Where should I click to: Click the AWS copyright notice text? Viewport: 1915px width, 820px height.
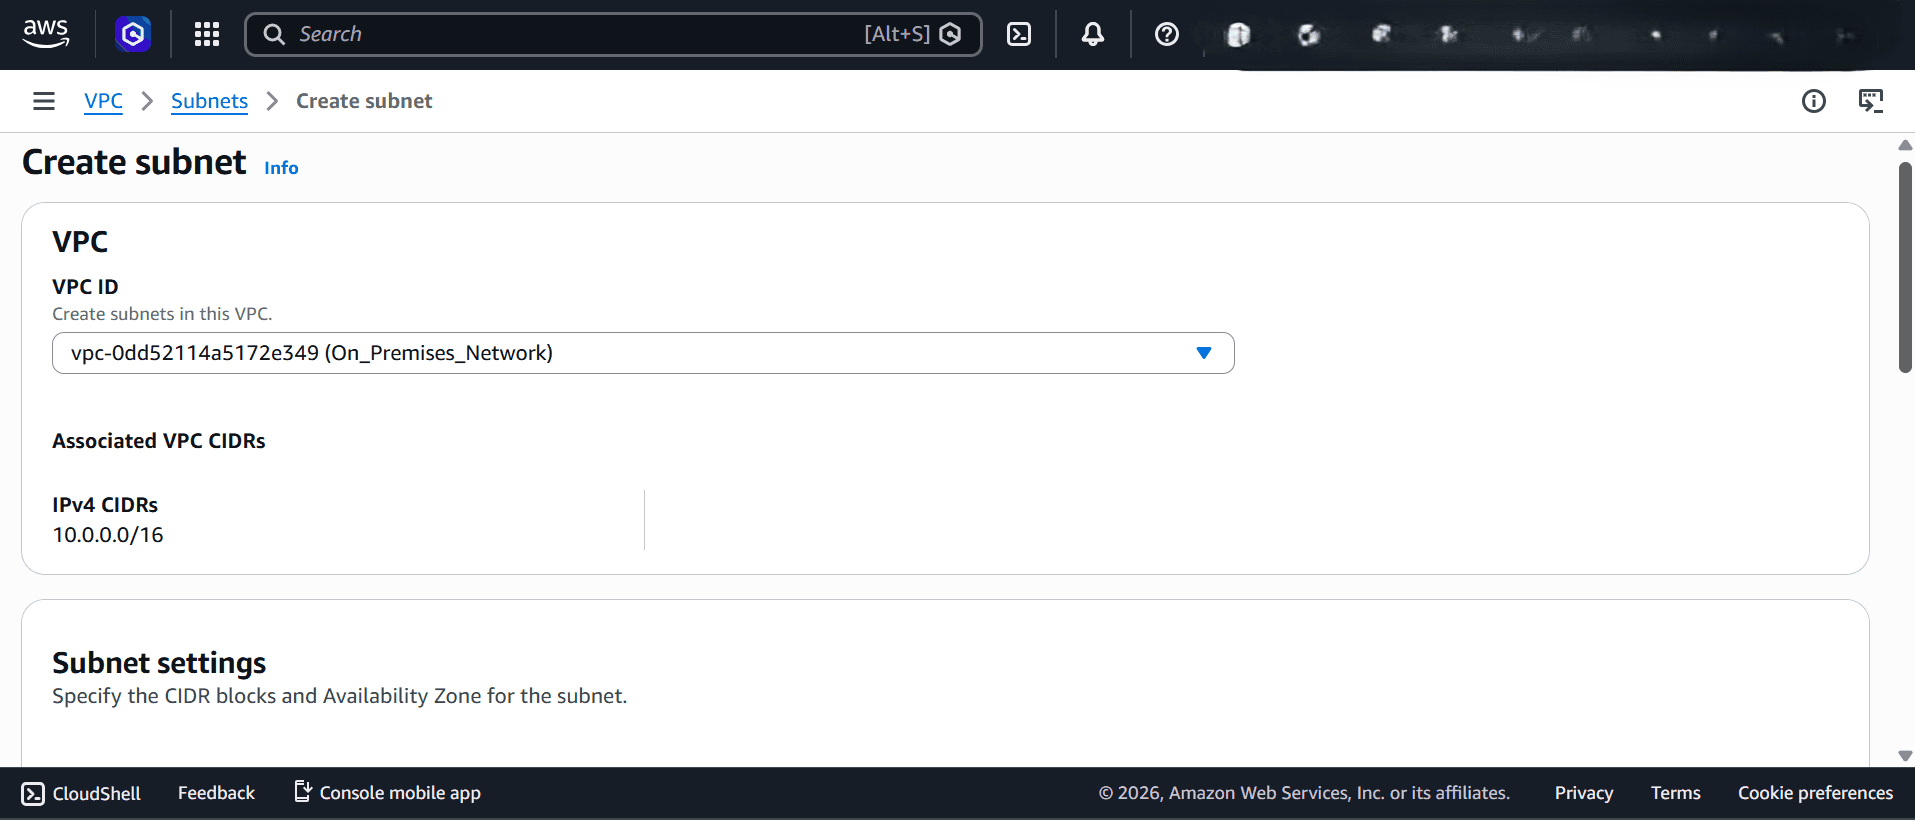click(1304, 793)
